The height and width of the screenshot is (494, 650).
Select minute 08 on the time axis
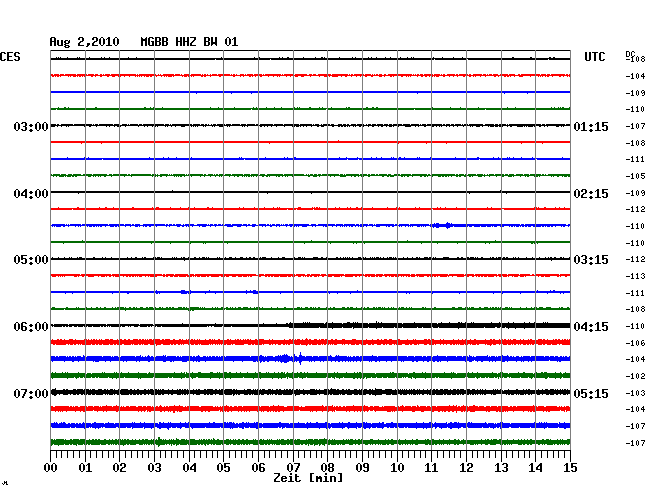[327, 468]
